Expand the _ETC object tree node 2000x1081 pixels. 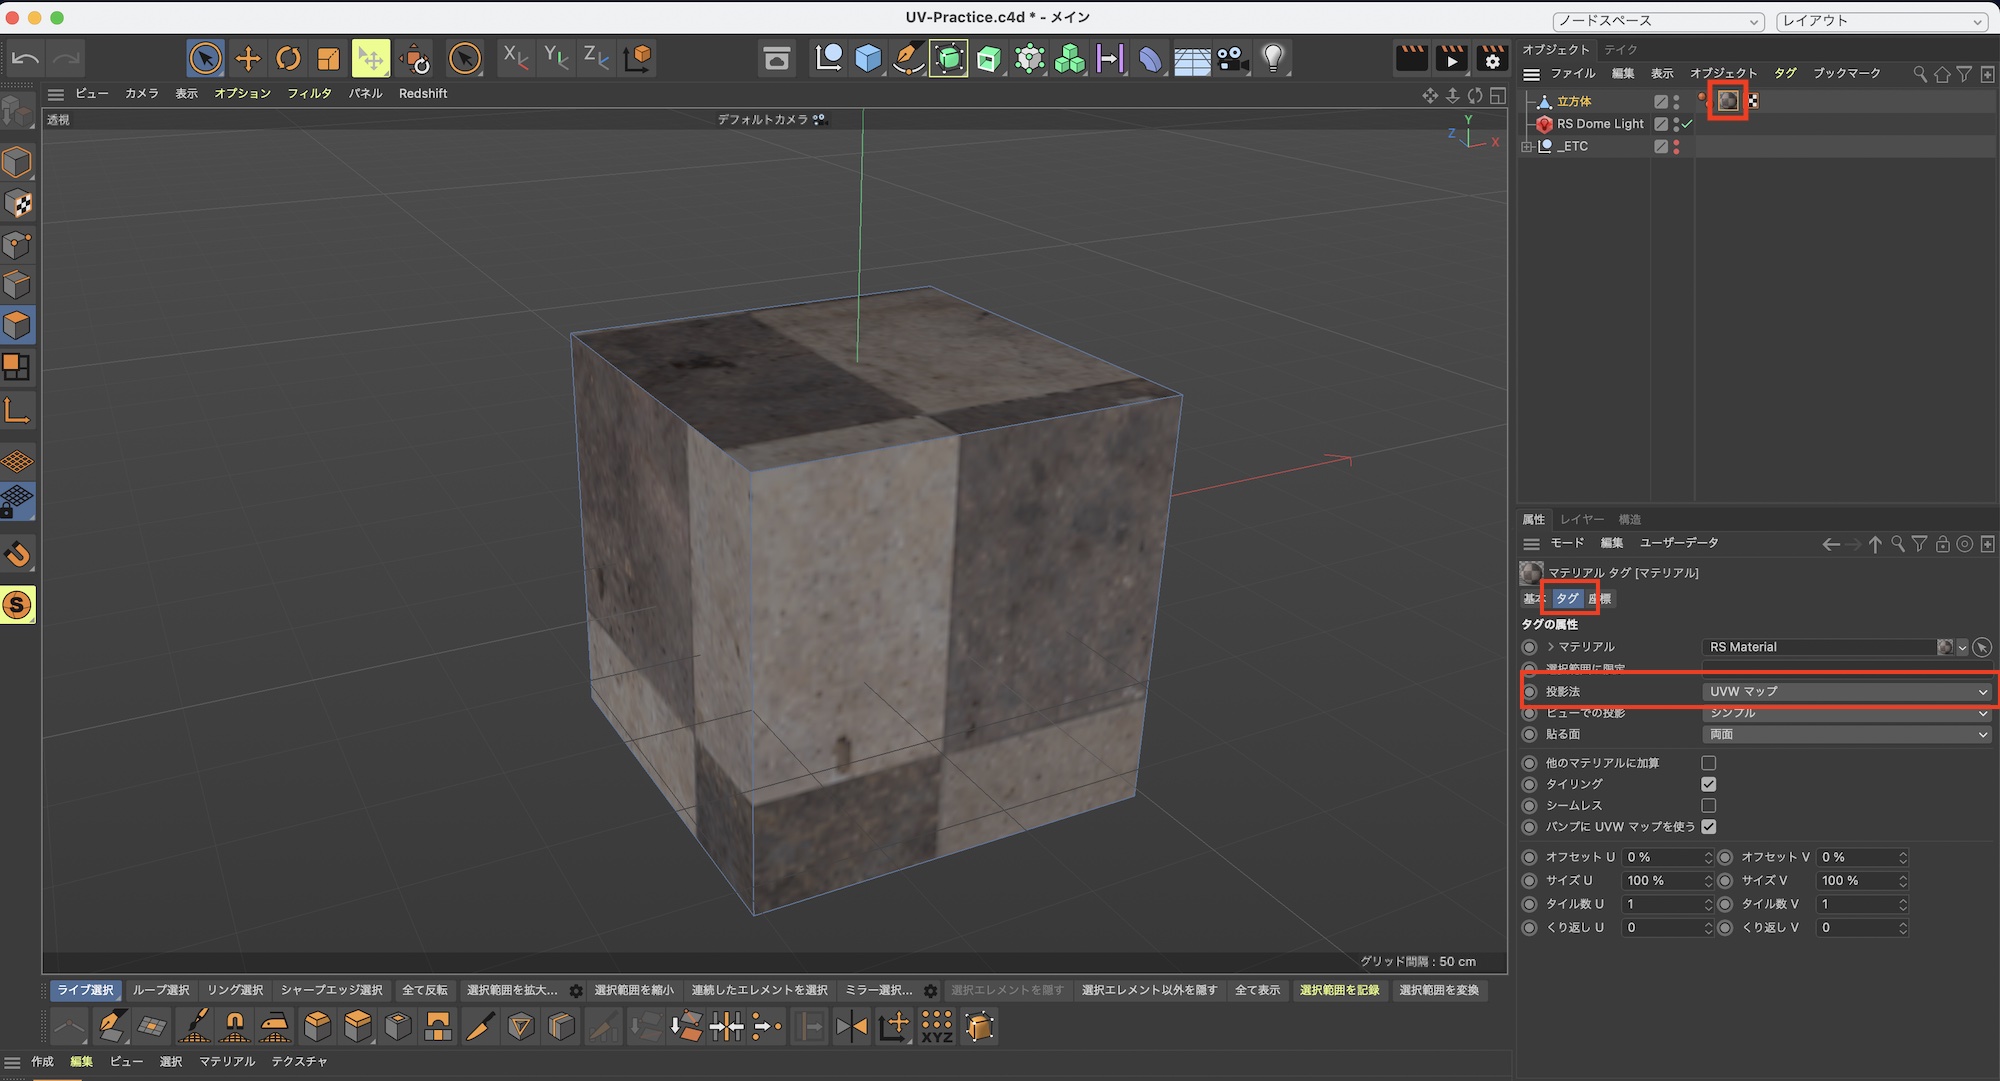[x=1527, y=146]
